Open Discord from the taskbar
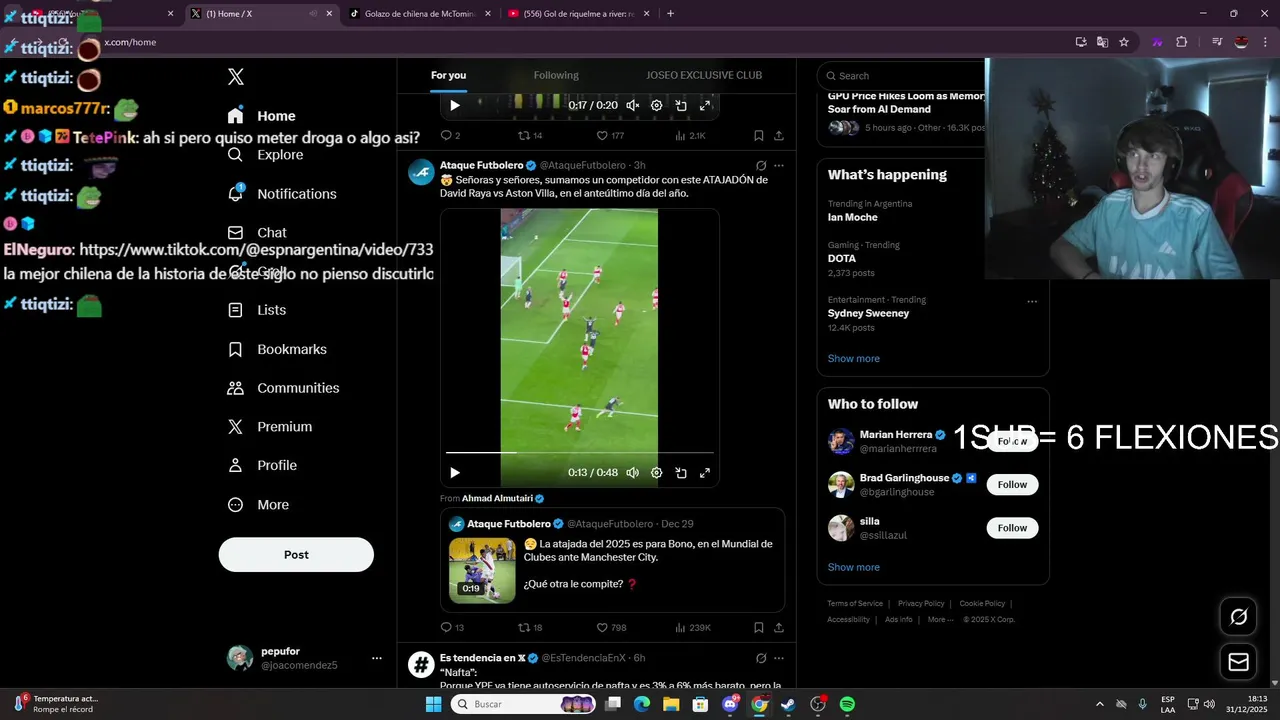 point(731,704)
